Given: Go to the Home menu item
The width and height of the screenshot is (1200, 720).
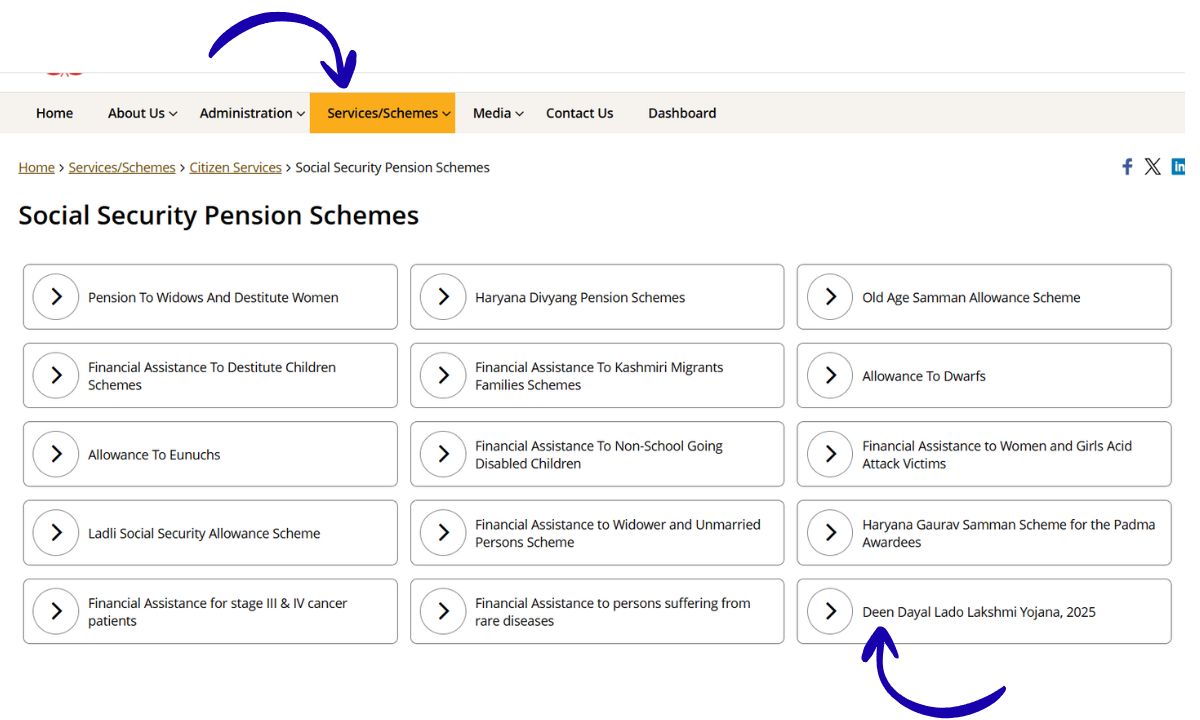Looking at the screenshot, I should tap(54, 113).
